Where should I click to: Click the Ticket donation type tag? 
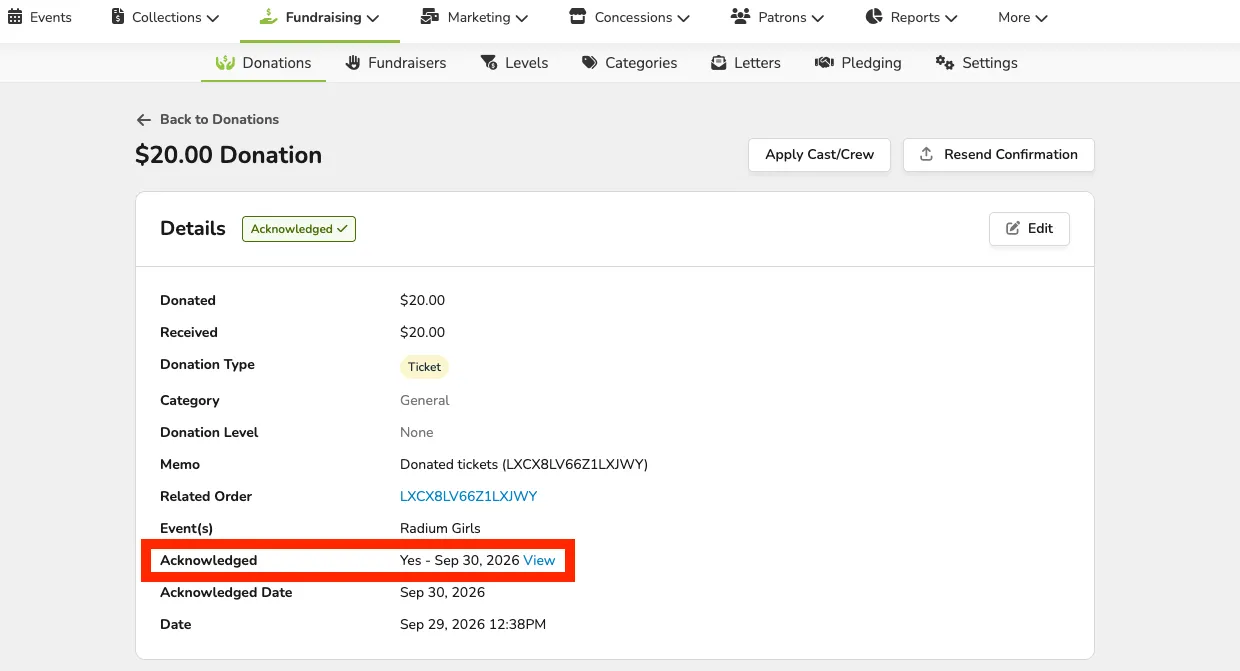[425, 367]
